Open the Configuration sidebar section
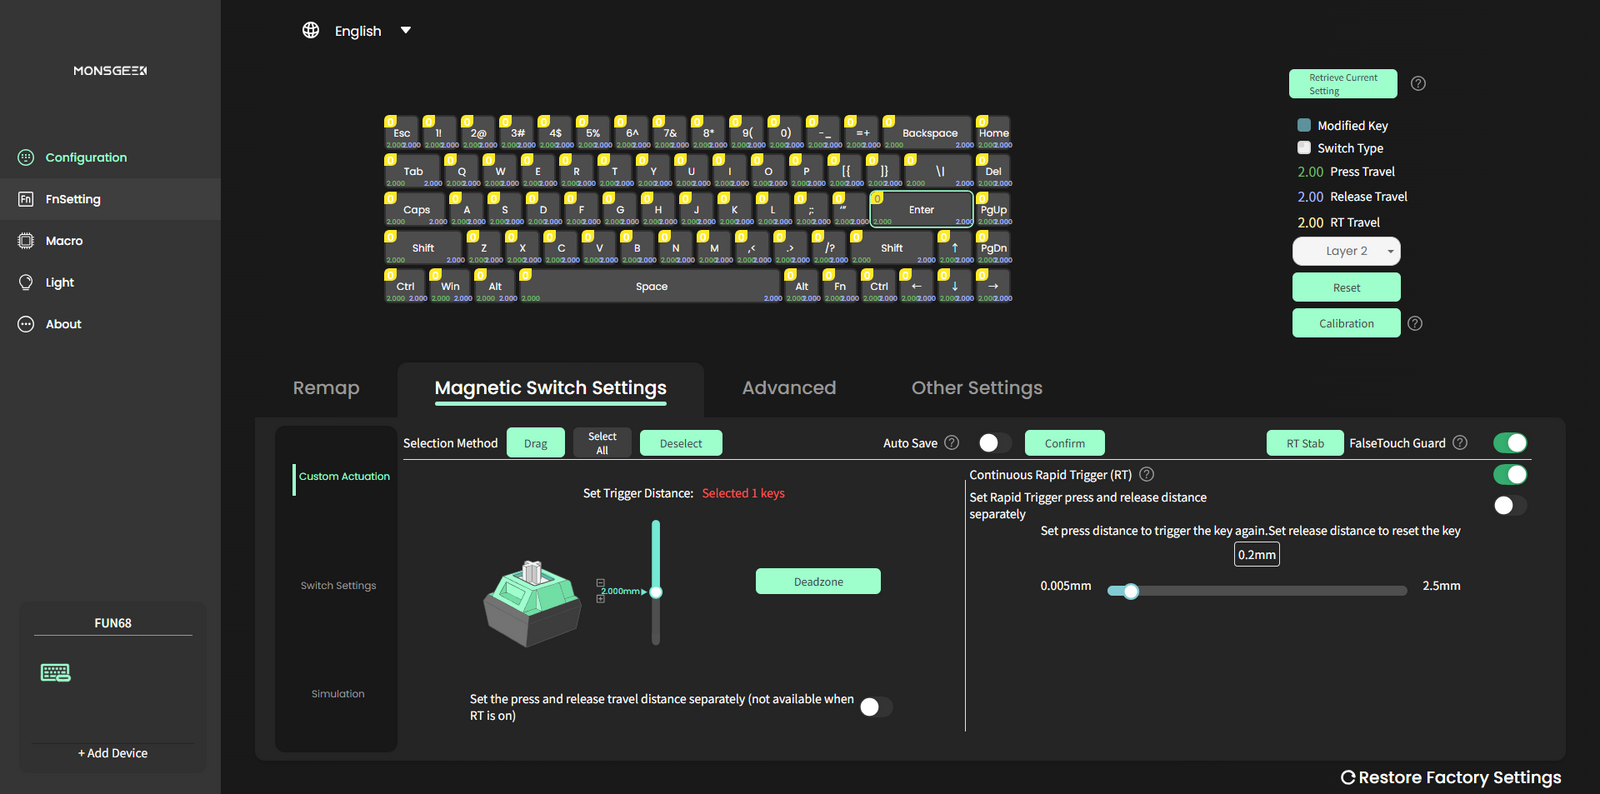This screenshot has width=1600, height=794. [86, 157]
